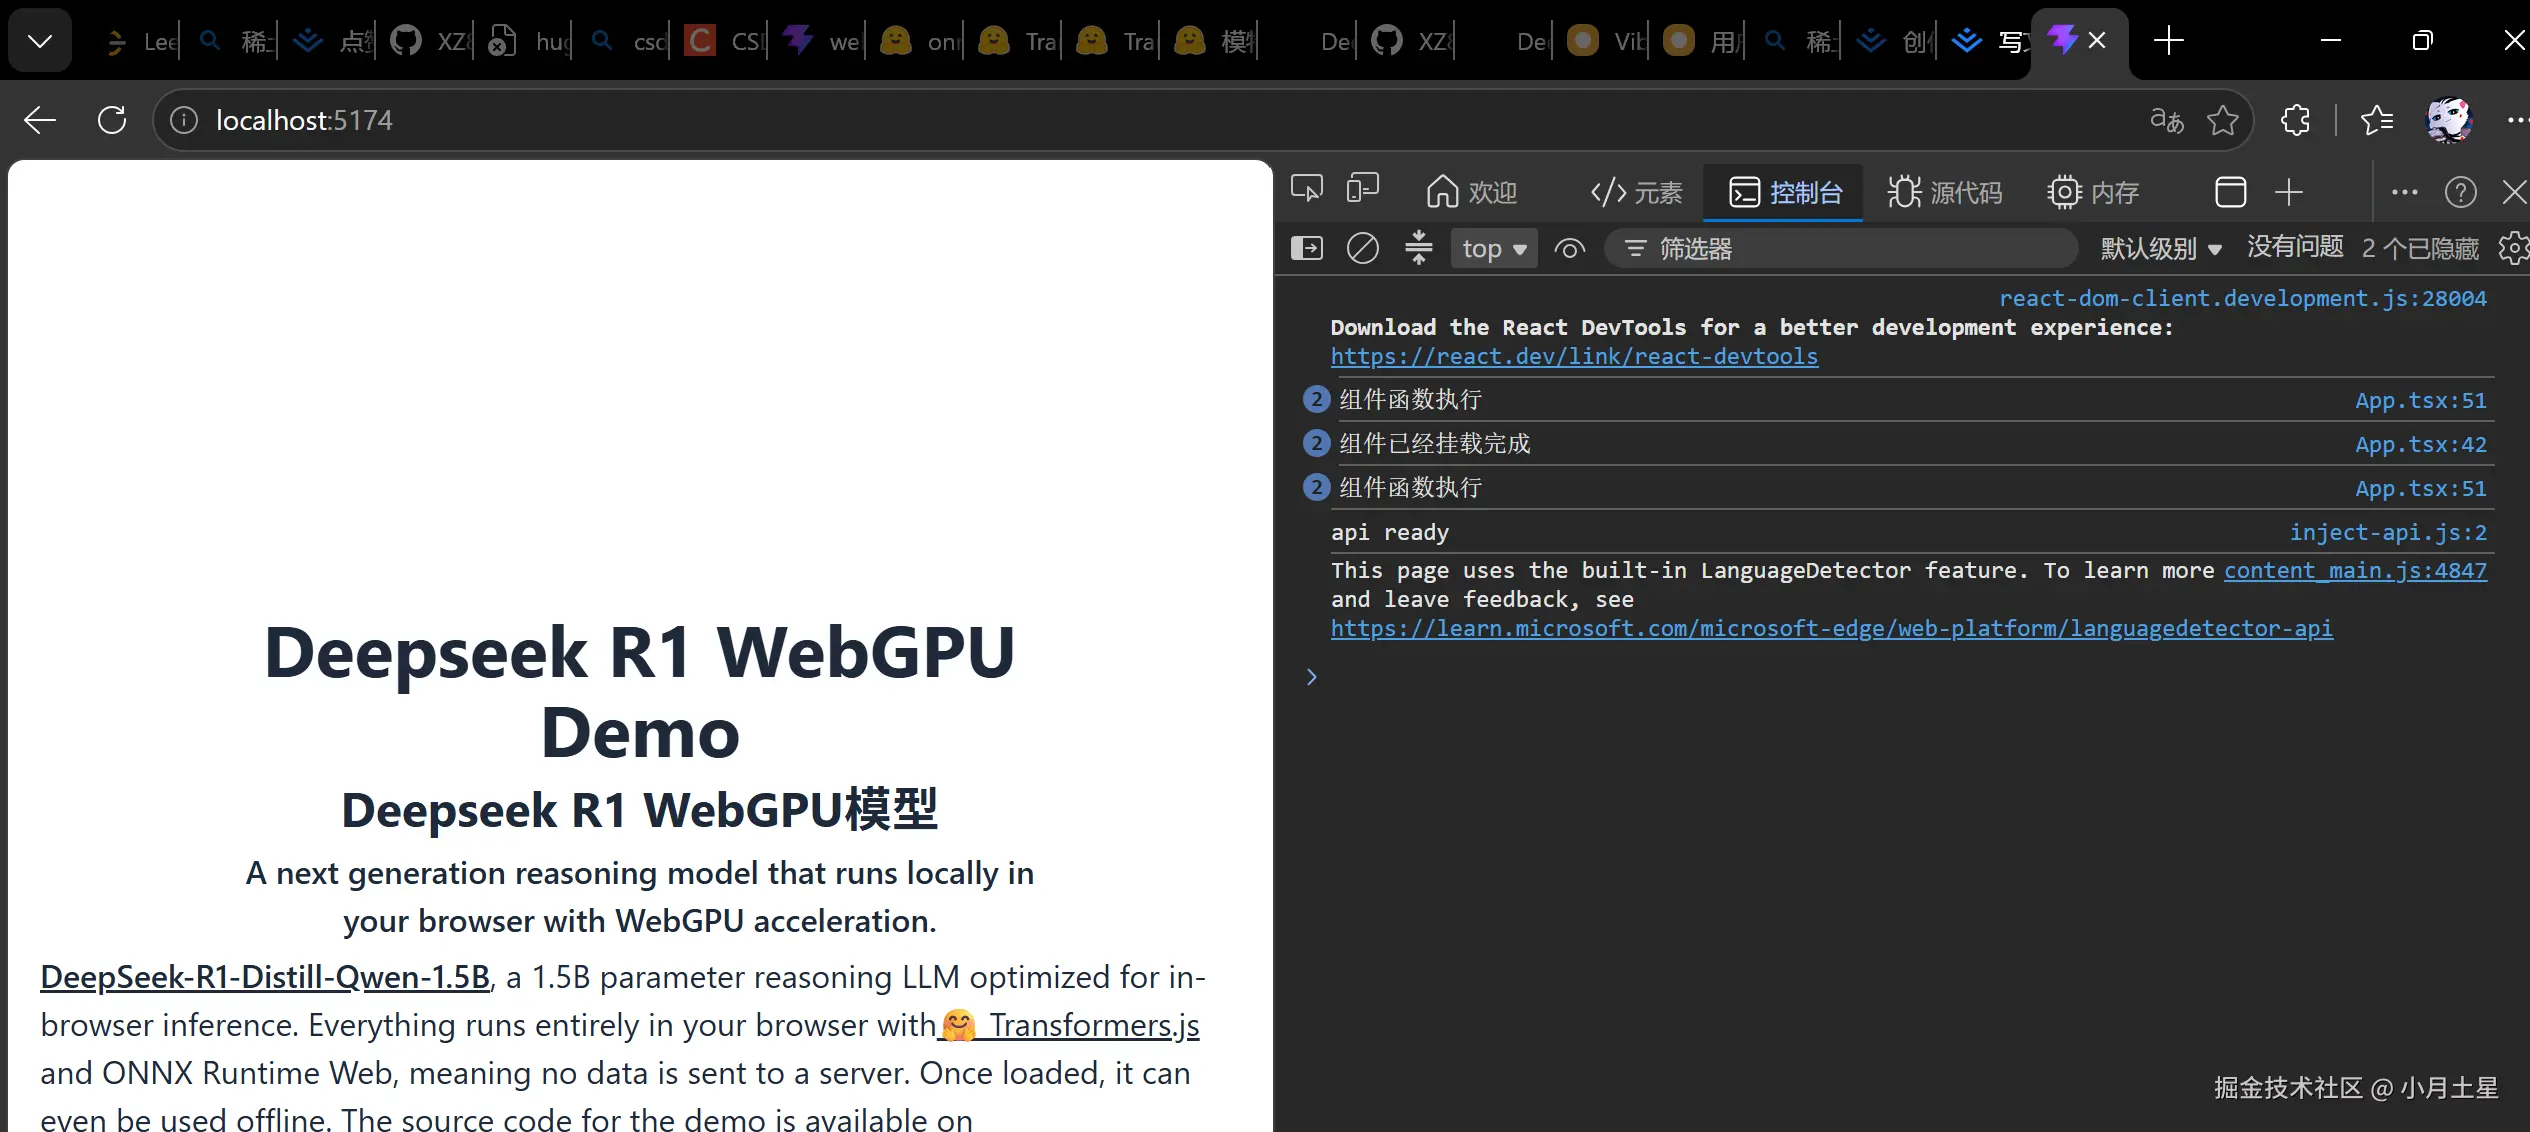Focus the 筛选器 filter input

click(x=1841, y=248)
